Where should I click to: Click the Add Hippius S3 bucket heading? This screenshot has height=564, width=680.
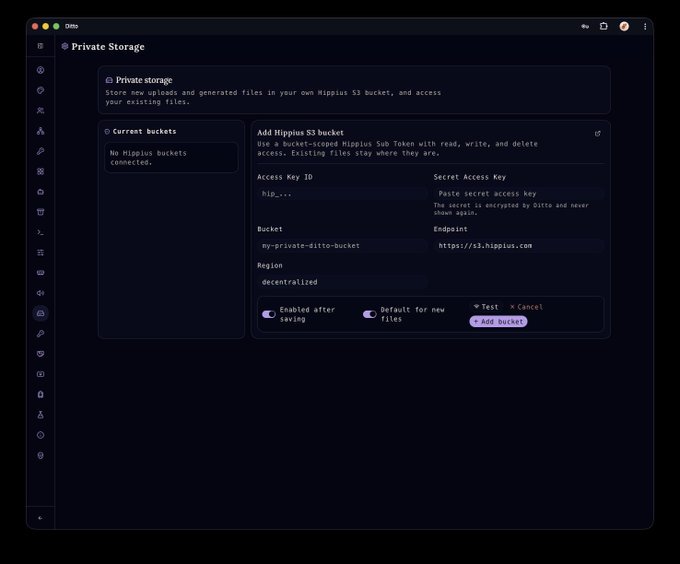[x=300, y=133]
